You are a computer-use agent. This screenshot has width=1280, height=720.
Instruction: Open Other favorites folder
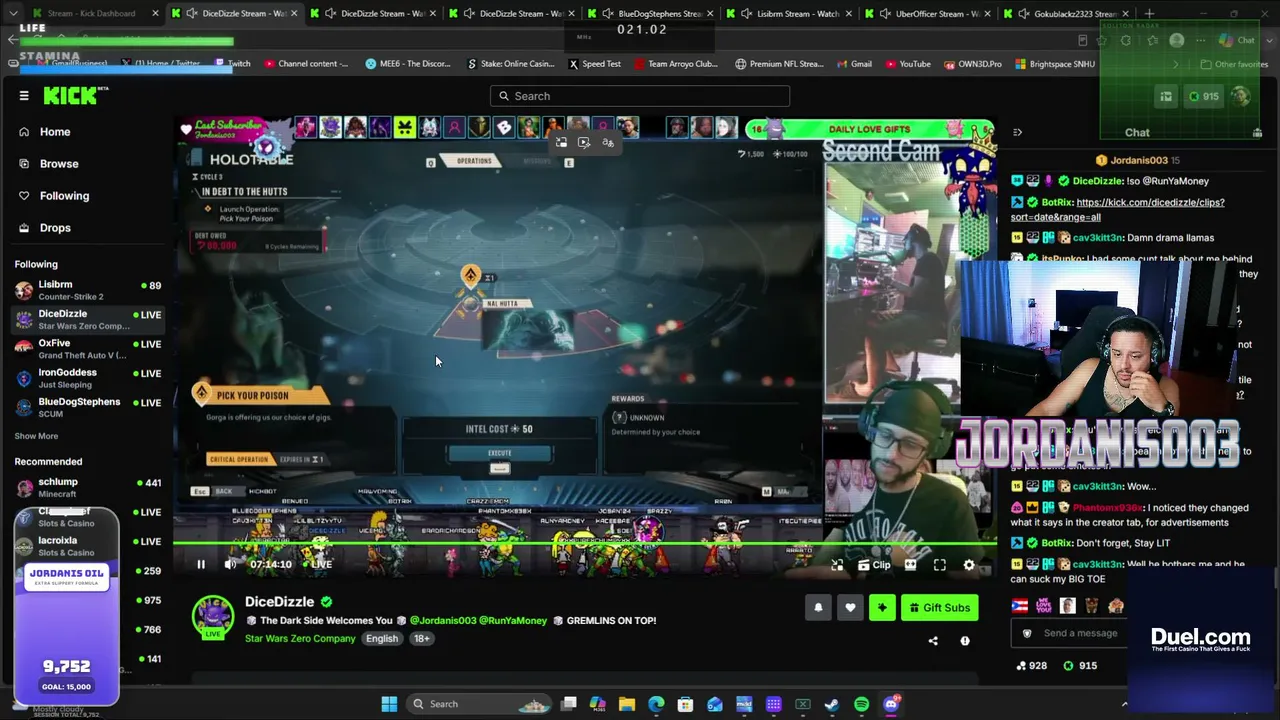click(x=1233, y=64)
